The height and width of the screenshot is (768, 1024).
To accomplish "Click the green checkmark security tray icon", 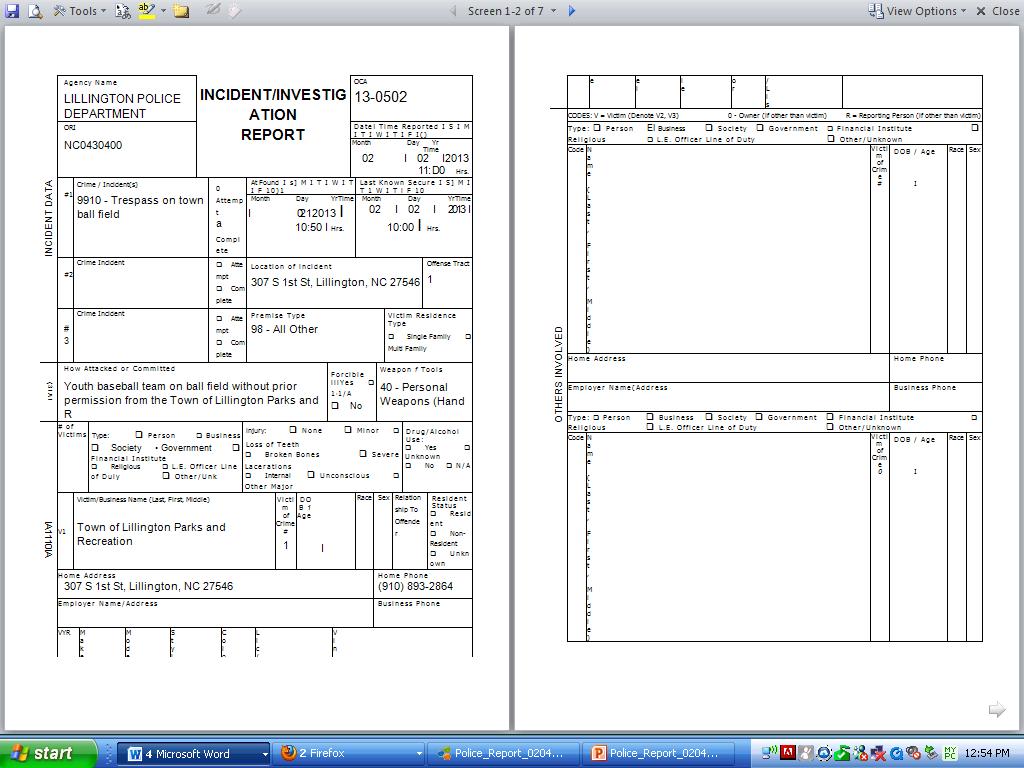I will tap(842, 754).
